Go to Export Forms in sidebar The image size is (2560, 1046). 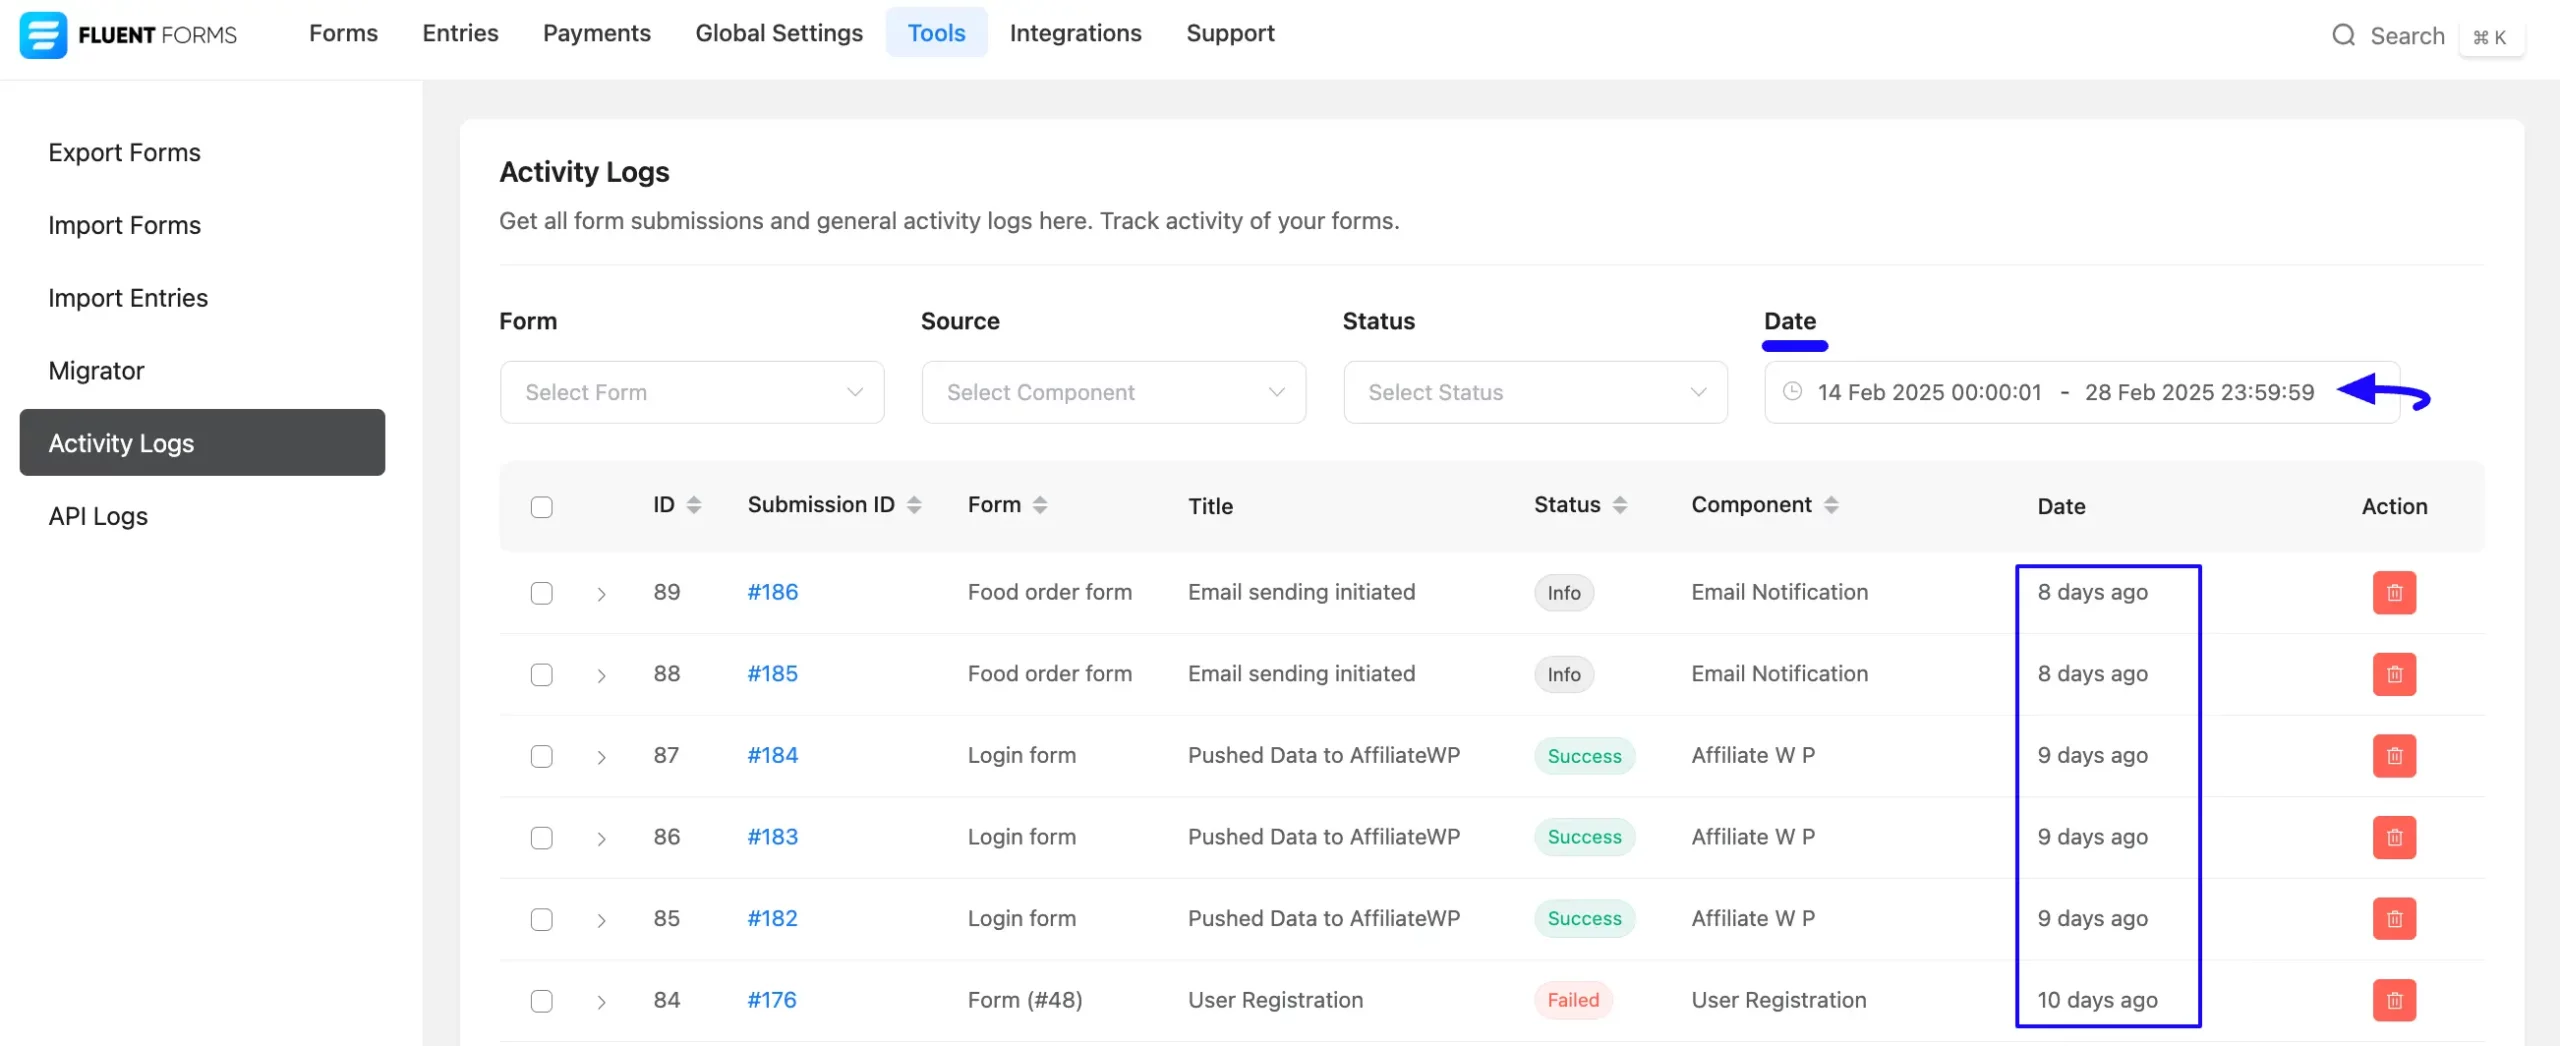(x=124, y=152)
